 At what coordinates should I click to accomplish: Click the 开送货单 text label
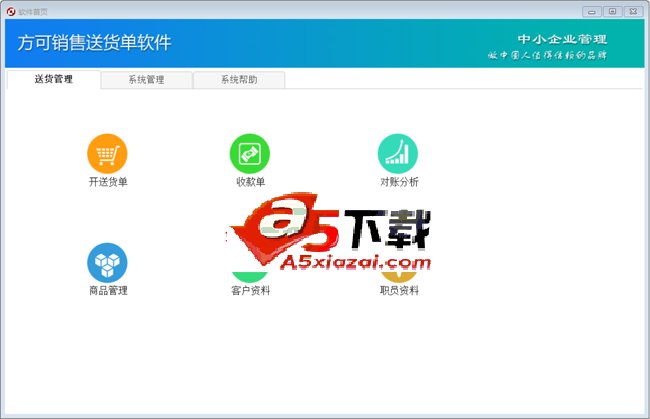tap(108, 182)
